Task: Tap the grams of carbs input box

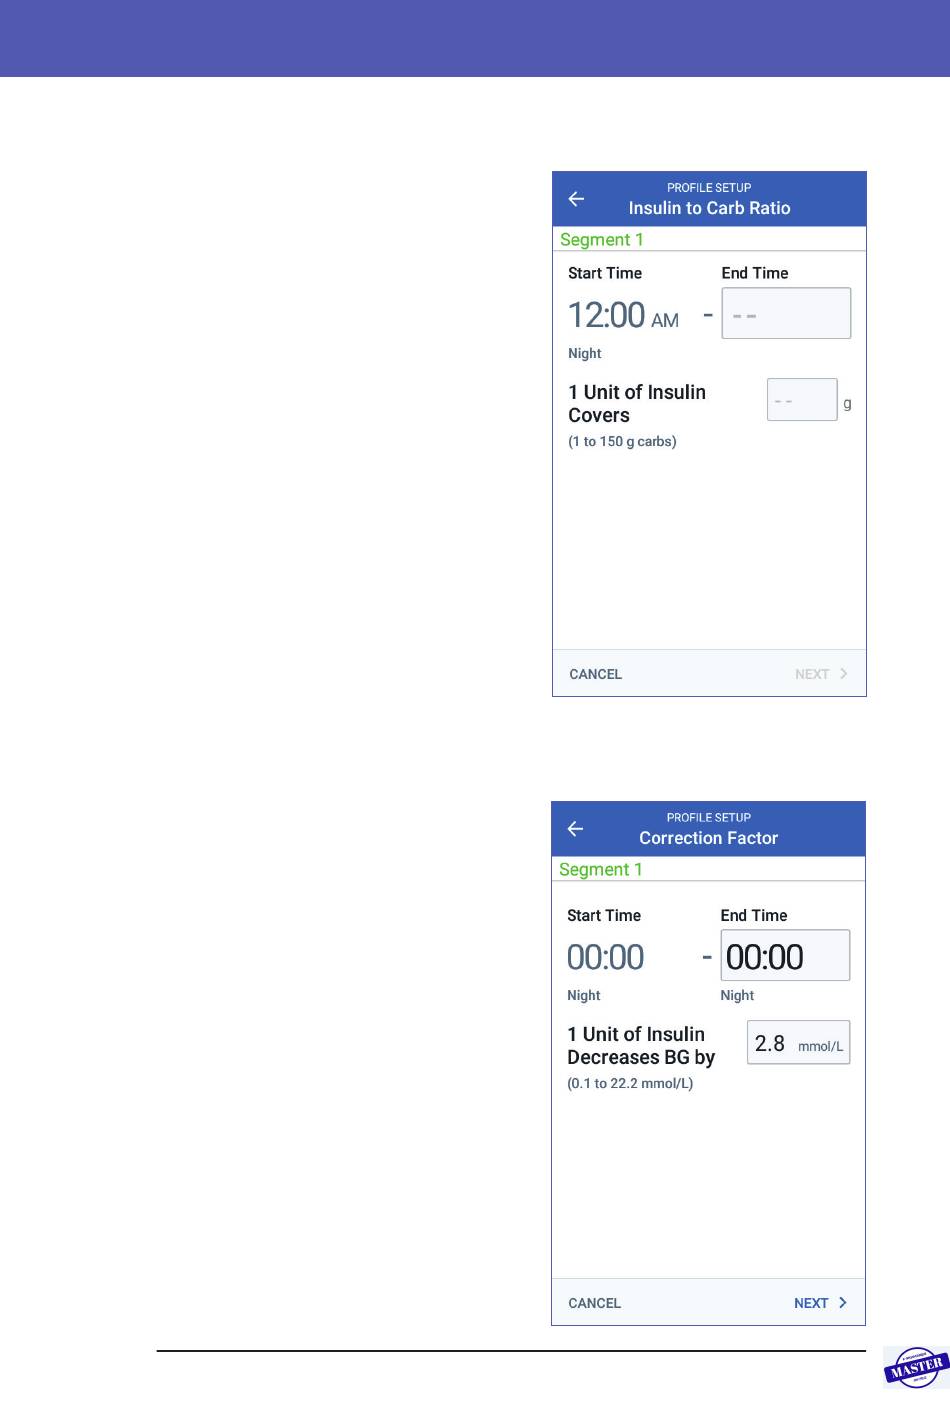Action: point(802,400)
